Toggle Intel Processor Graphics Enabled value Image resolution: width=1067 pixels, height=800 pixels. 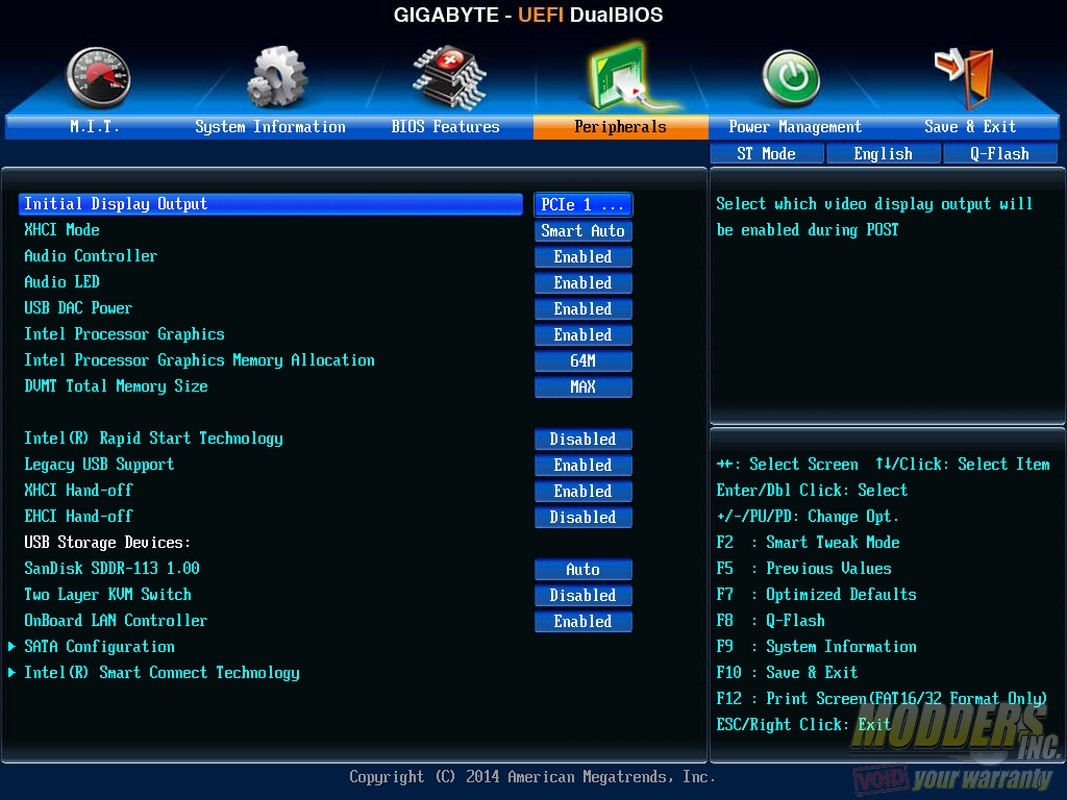pos(583,335)
